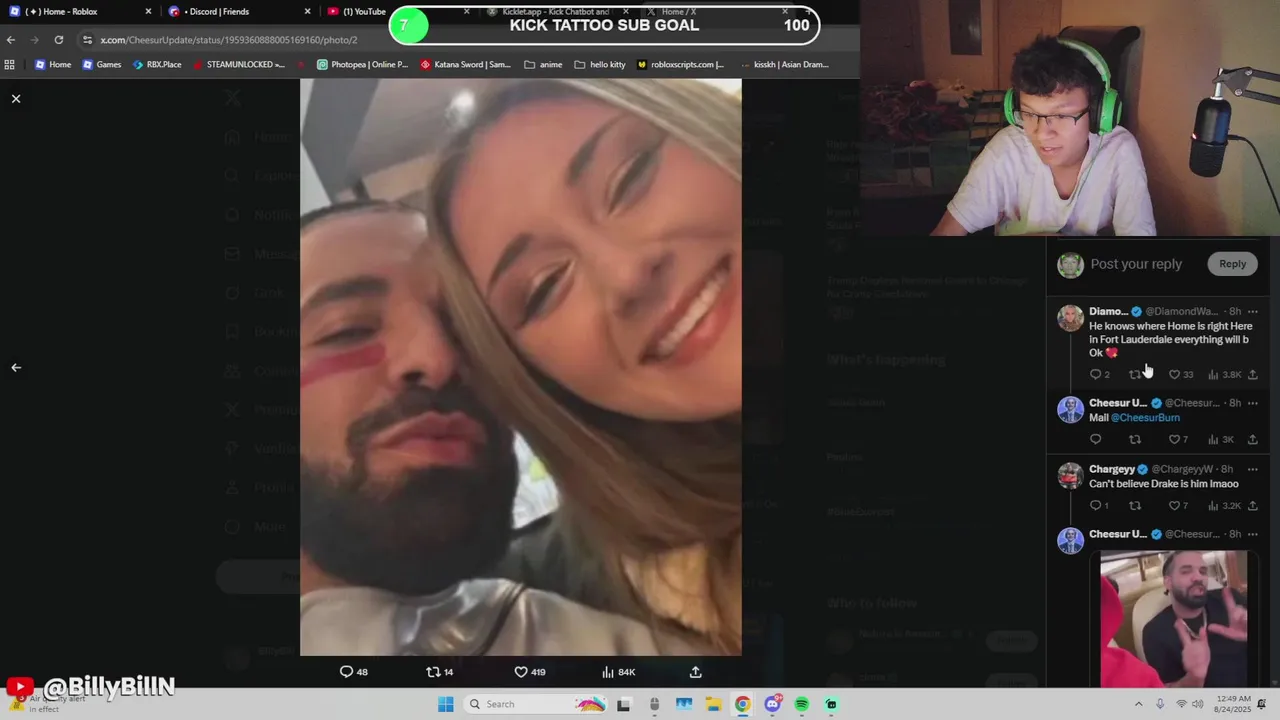Repost the photo with the 14 reposts icon
Screen dimensions: 1280x720
440,672
